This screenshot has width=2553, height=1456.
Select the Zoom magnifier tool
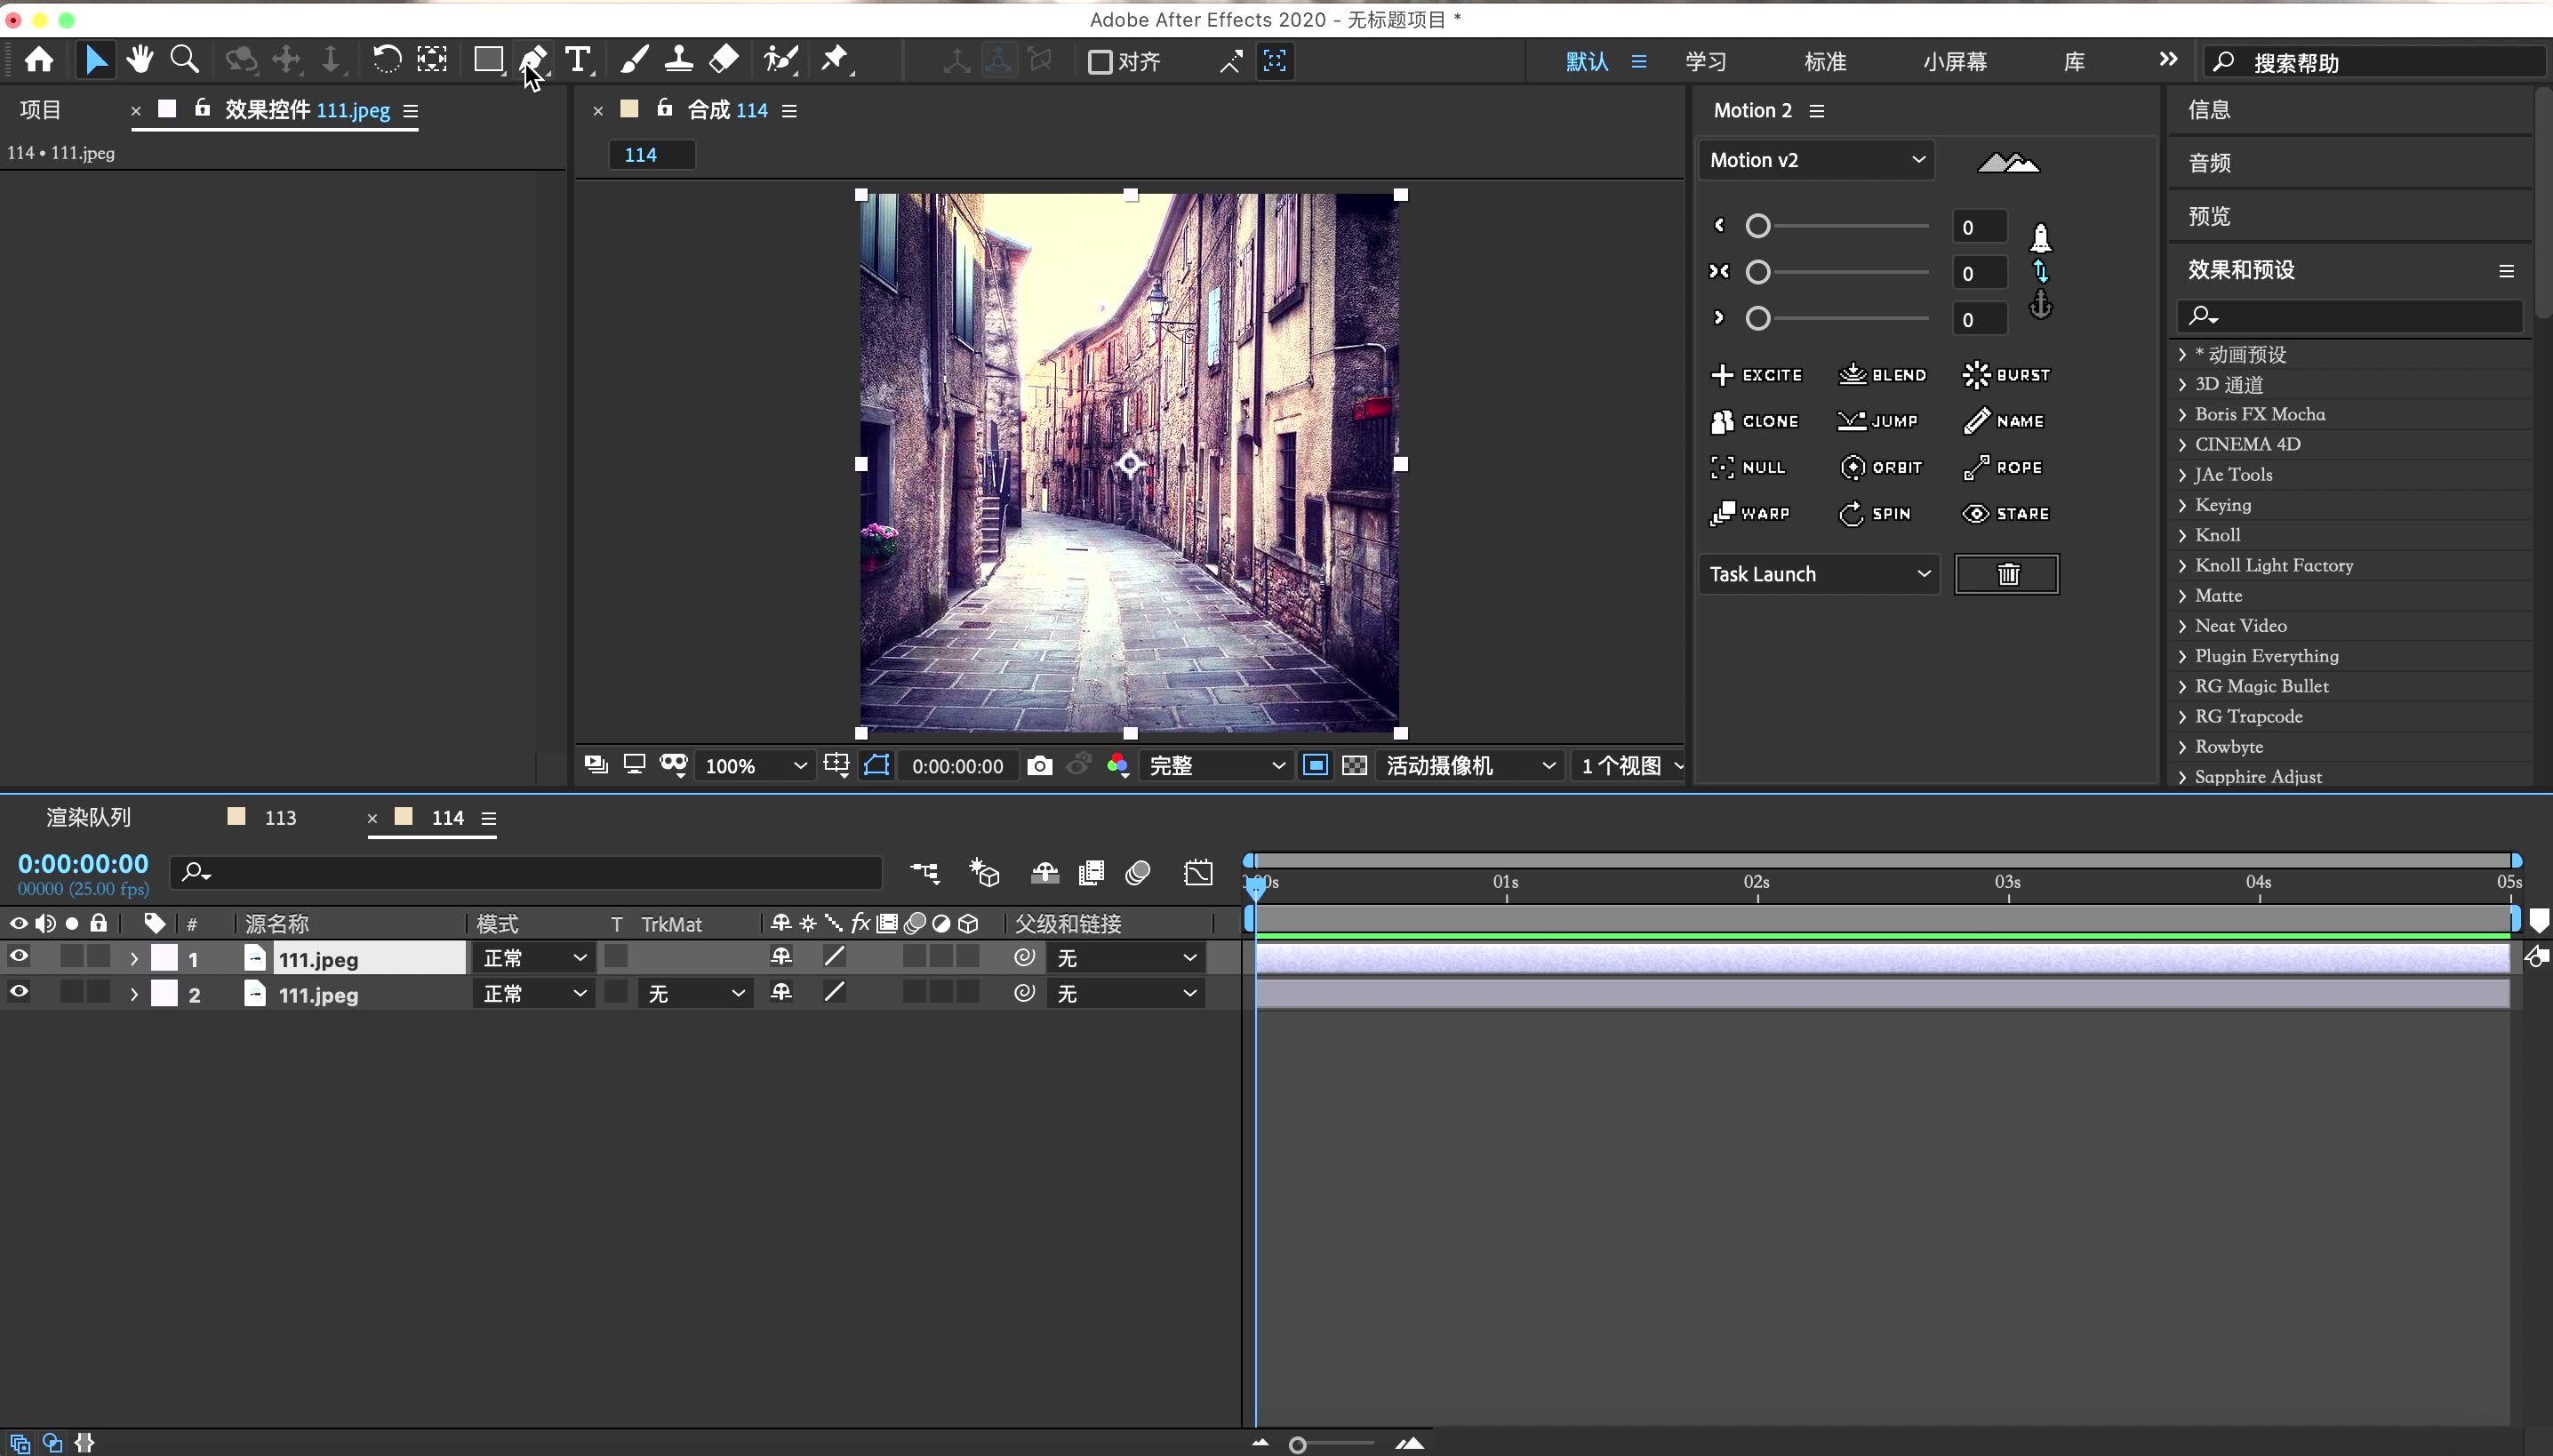click(184, 60)
